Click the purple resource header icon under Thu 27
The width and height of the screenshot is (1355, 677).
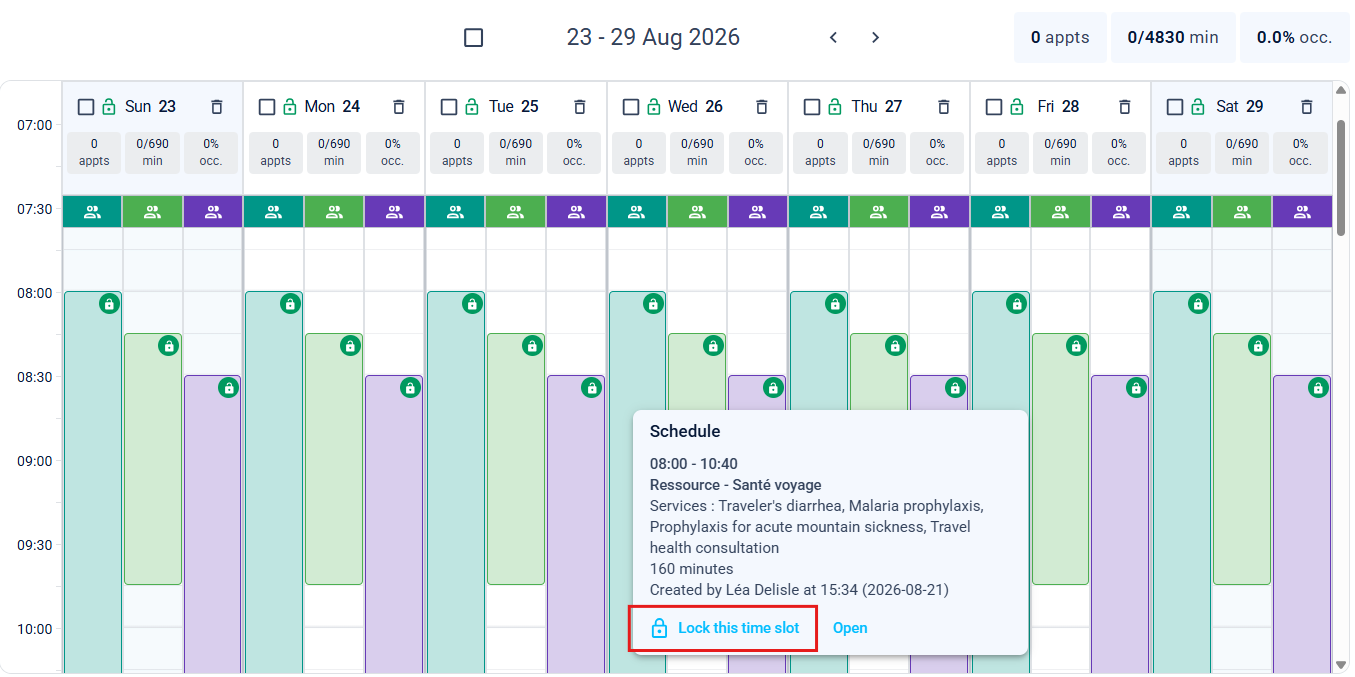pos(939,212)
